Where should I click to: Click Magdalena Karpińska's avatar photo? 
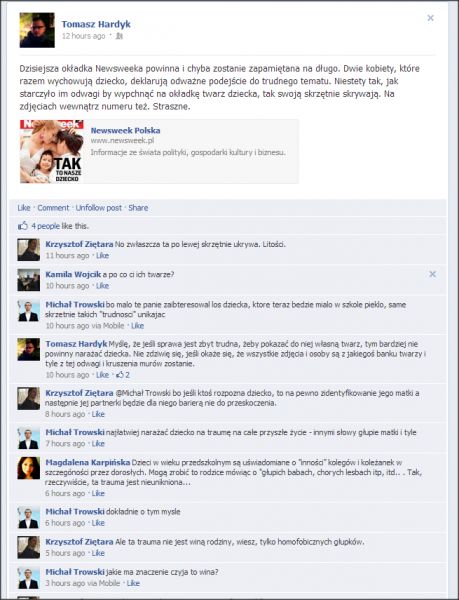(x=29, y=468)
